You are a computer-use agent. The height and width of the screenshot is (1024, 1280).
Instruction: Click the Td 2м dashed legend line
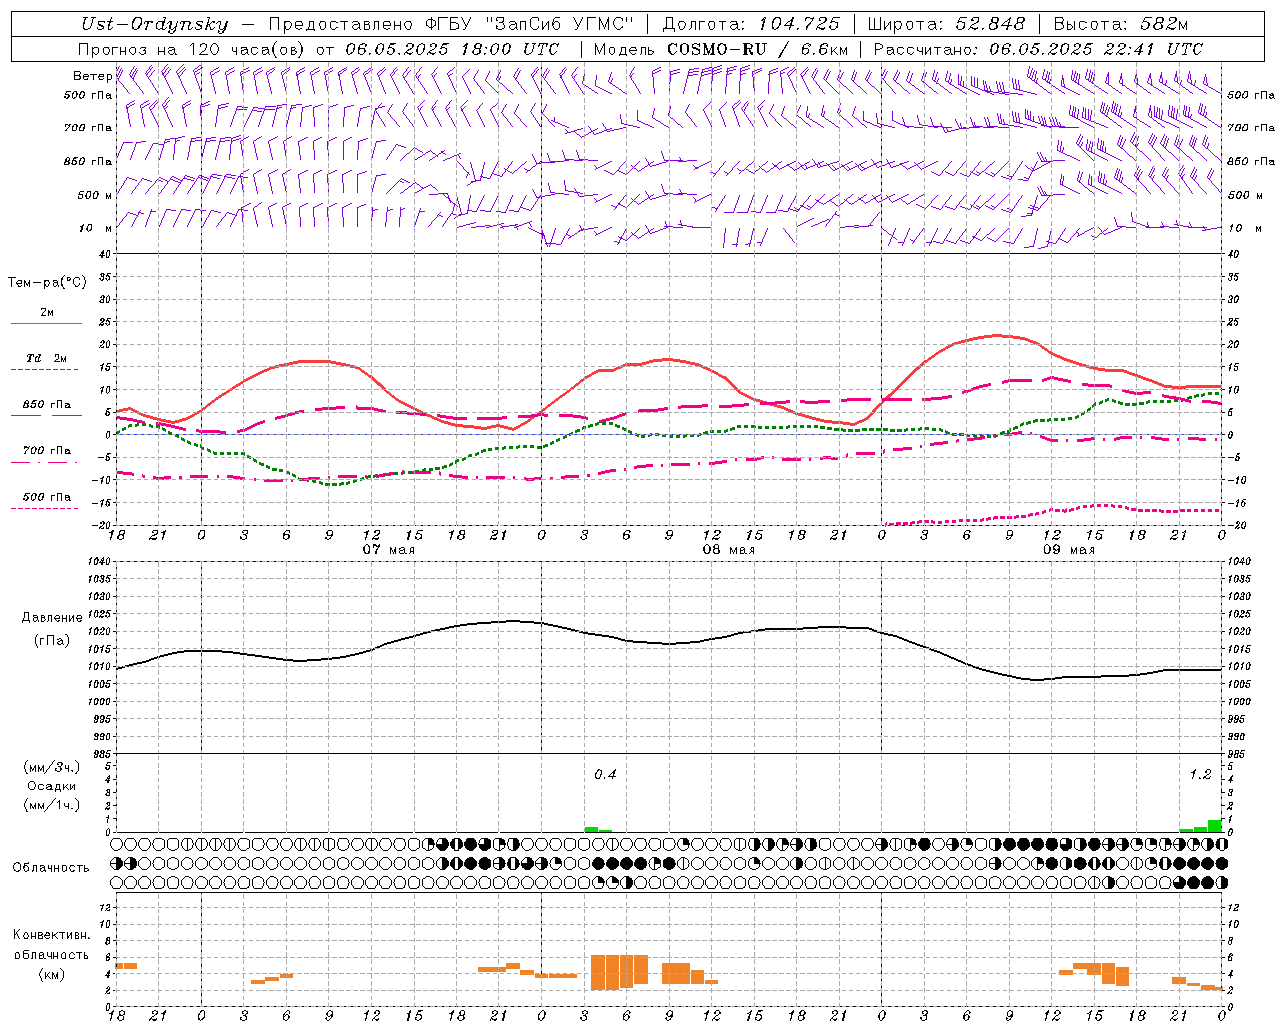coord(46,369)
